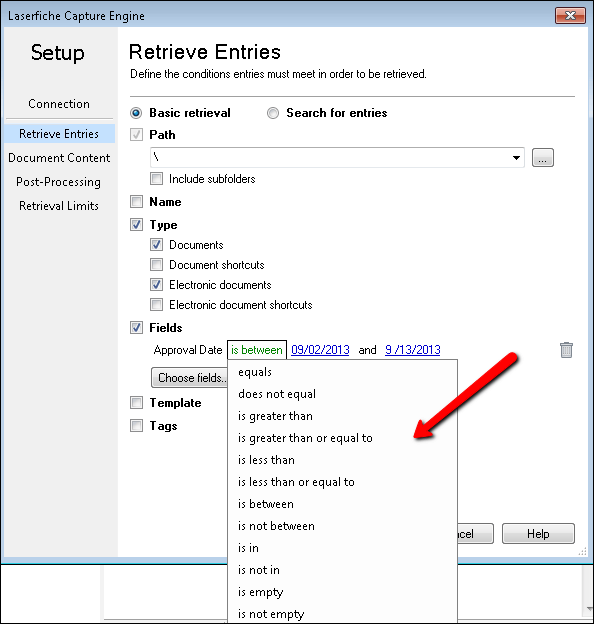Open the 'is between' operator dropdown
Image resolution: width=594 pixels, height=624 pixels.
click(257, 350)
